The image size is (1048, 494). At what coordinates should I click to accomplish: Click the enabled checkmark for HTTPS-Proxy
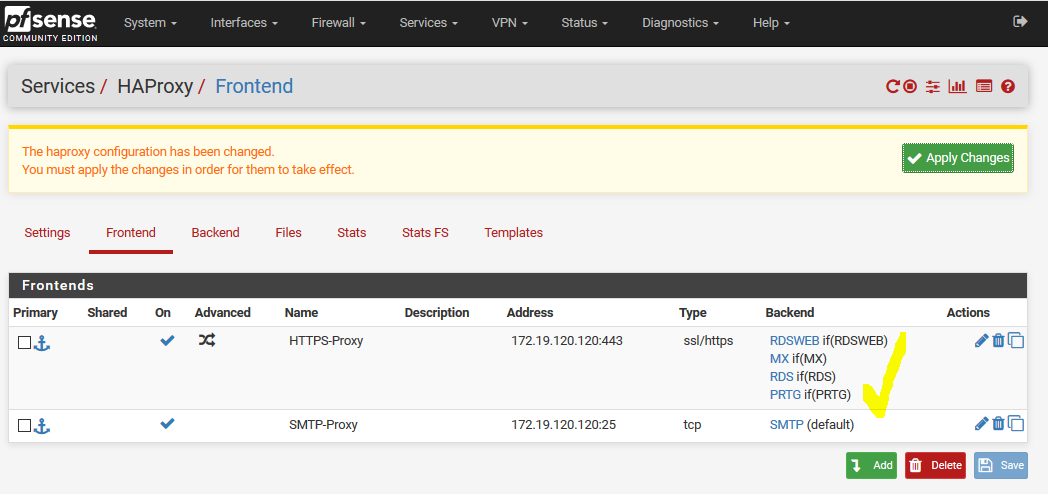(x=167, y=340)
